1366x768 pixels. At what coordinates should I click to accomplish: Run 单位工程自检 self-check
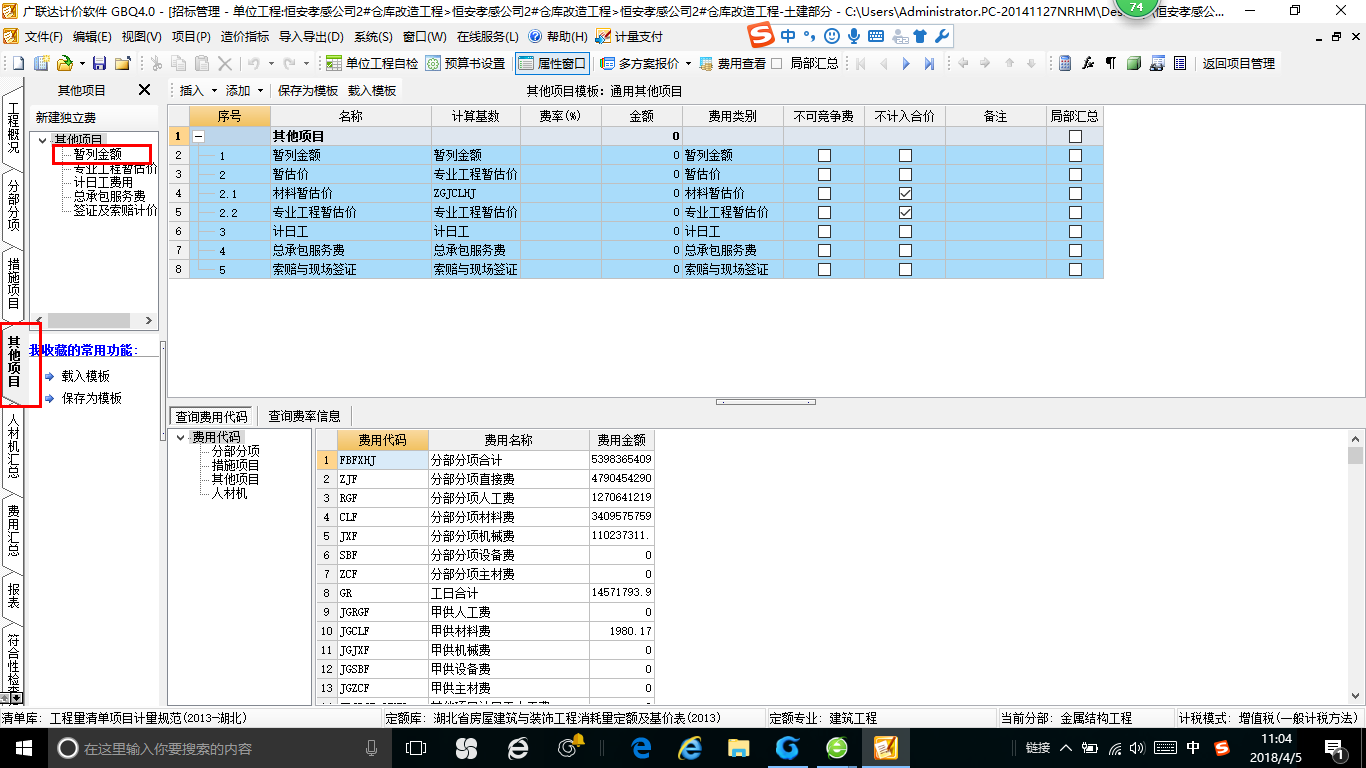[372, 63]
